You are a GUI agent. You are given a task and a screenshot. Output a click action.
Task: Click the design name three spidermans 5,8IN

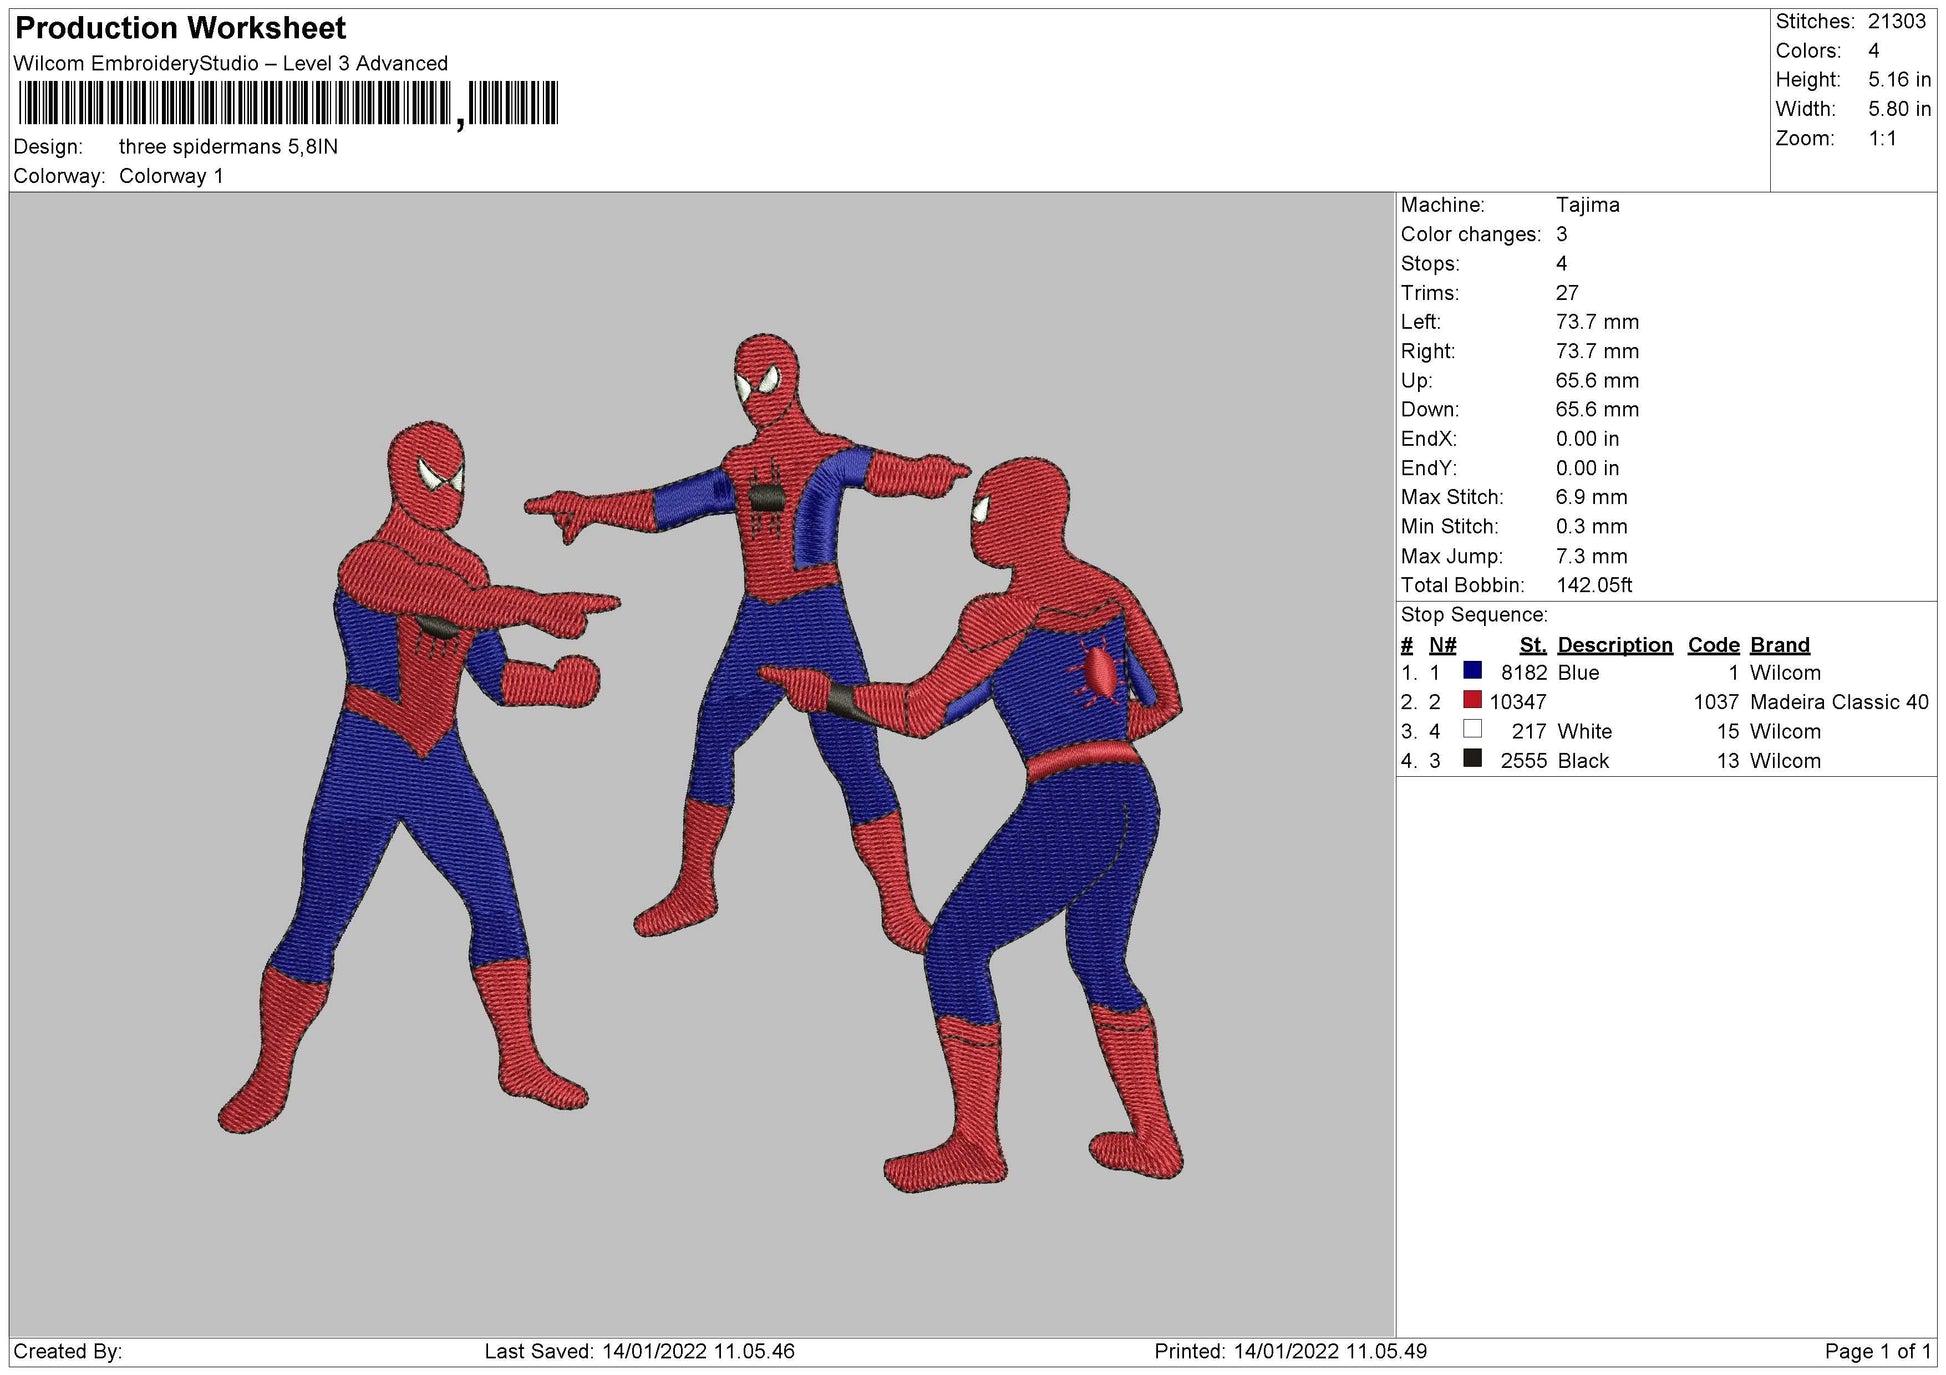(x=228, y=145)
